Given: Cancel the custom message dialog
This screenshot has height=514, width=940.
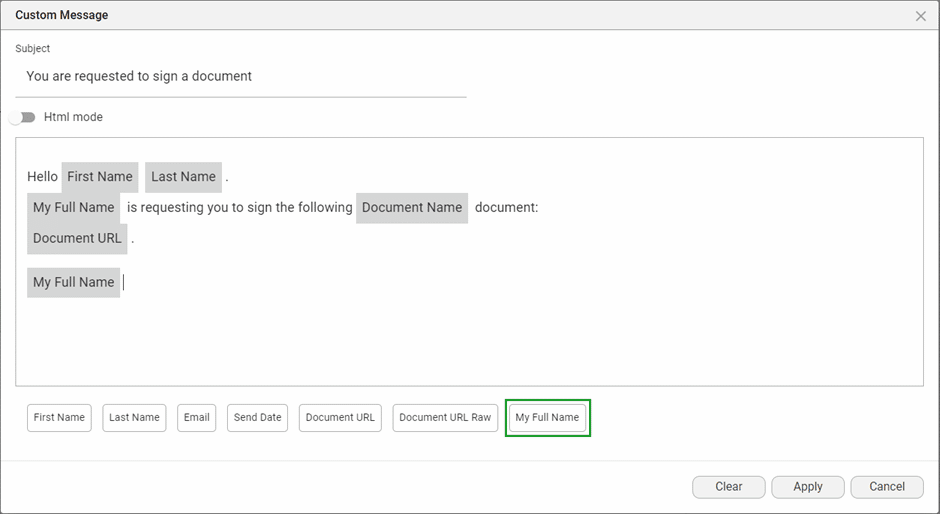Looking at the screenshot, I should [x=886, y=487].
